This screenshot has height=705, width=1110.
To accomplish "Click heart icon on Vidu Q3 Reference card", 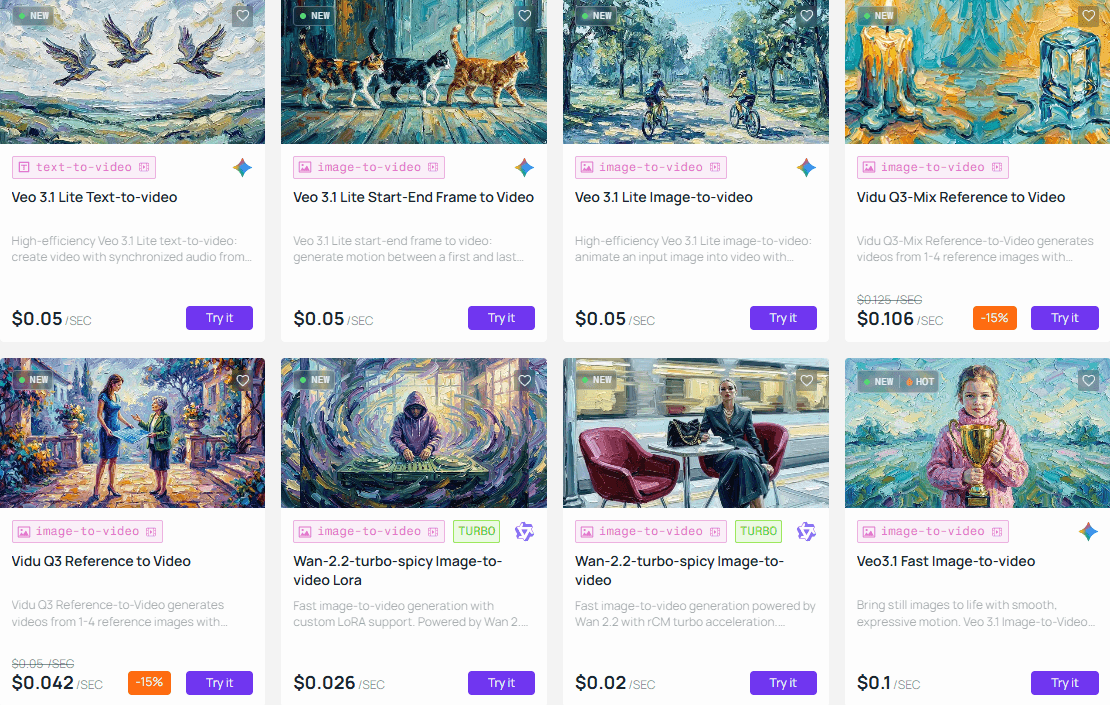I will tap(242, 380).
